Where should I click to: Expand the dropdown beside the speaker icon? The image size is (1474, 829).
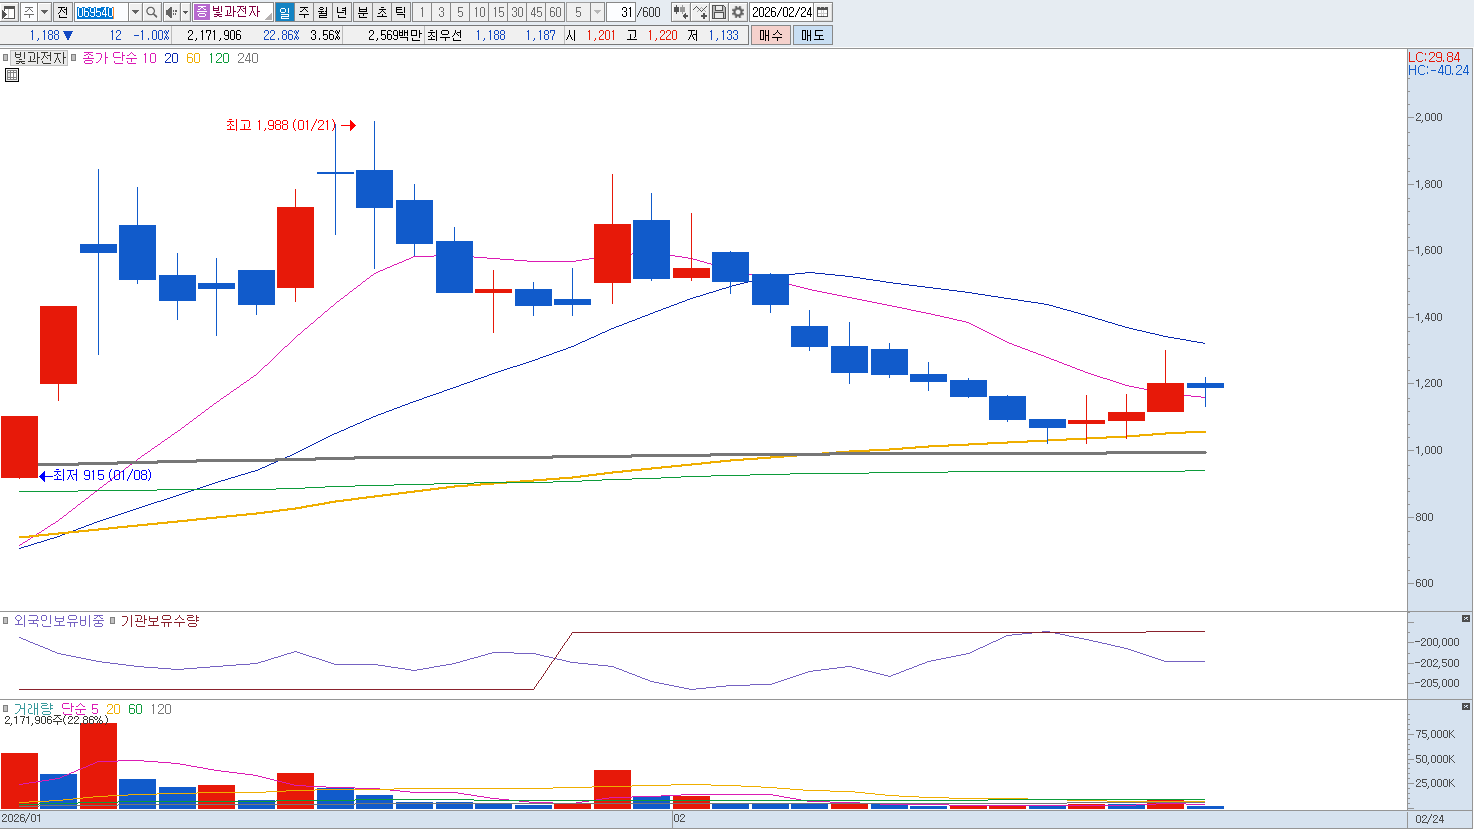pyautogui.click(x=185, y=12)
